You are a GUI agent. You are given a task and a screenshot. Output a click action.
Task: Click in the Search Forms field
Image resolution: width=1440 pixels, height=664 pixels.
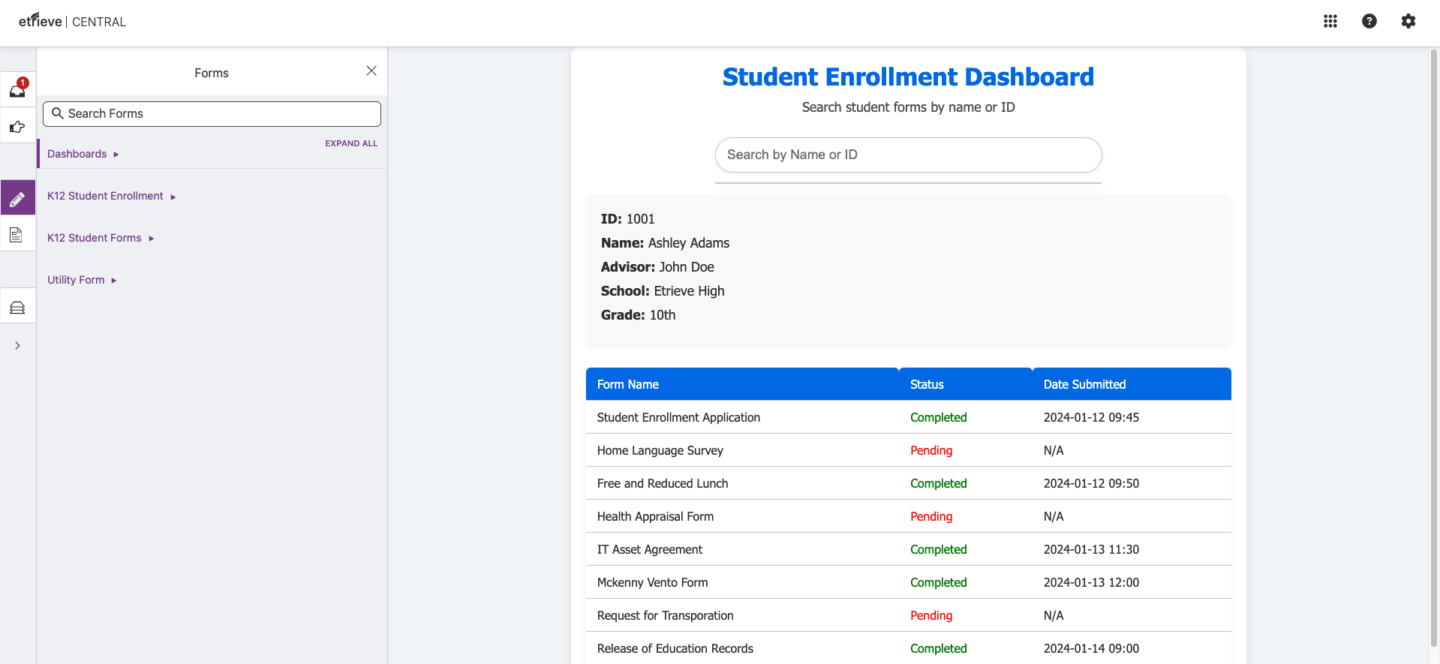point(211,113)
